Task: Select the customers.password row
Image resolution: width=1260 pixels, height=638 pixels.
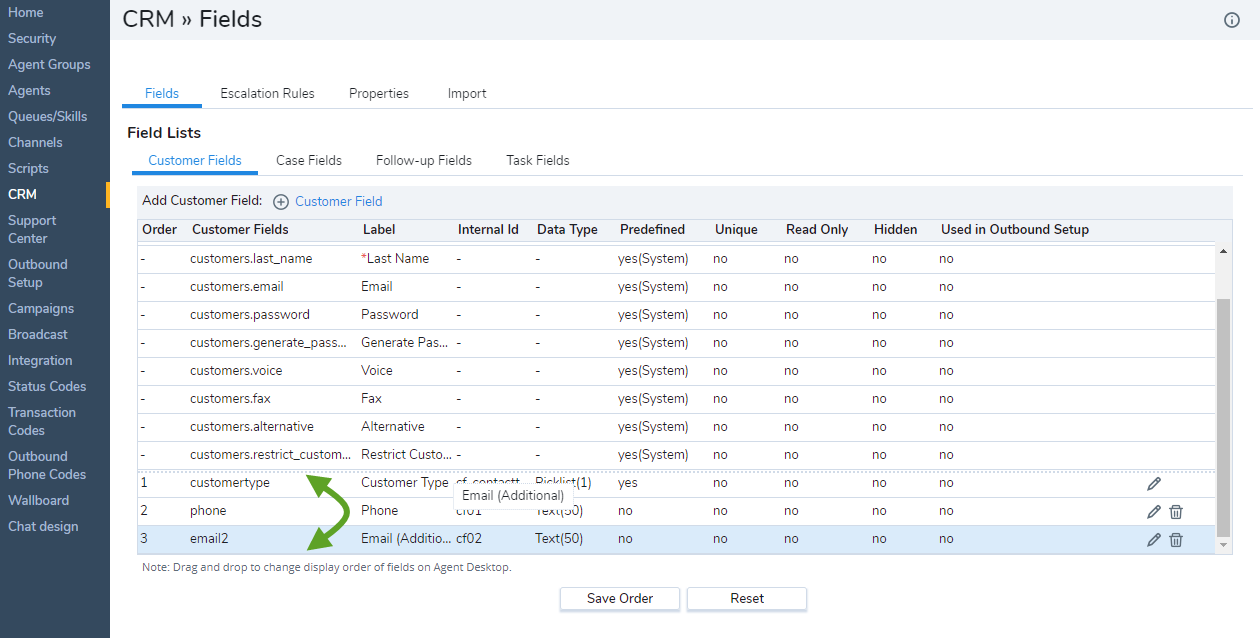Action: click(677, 315)
